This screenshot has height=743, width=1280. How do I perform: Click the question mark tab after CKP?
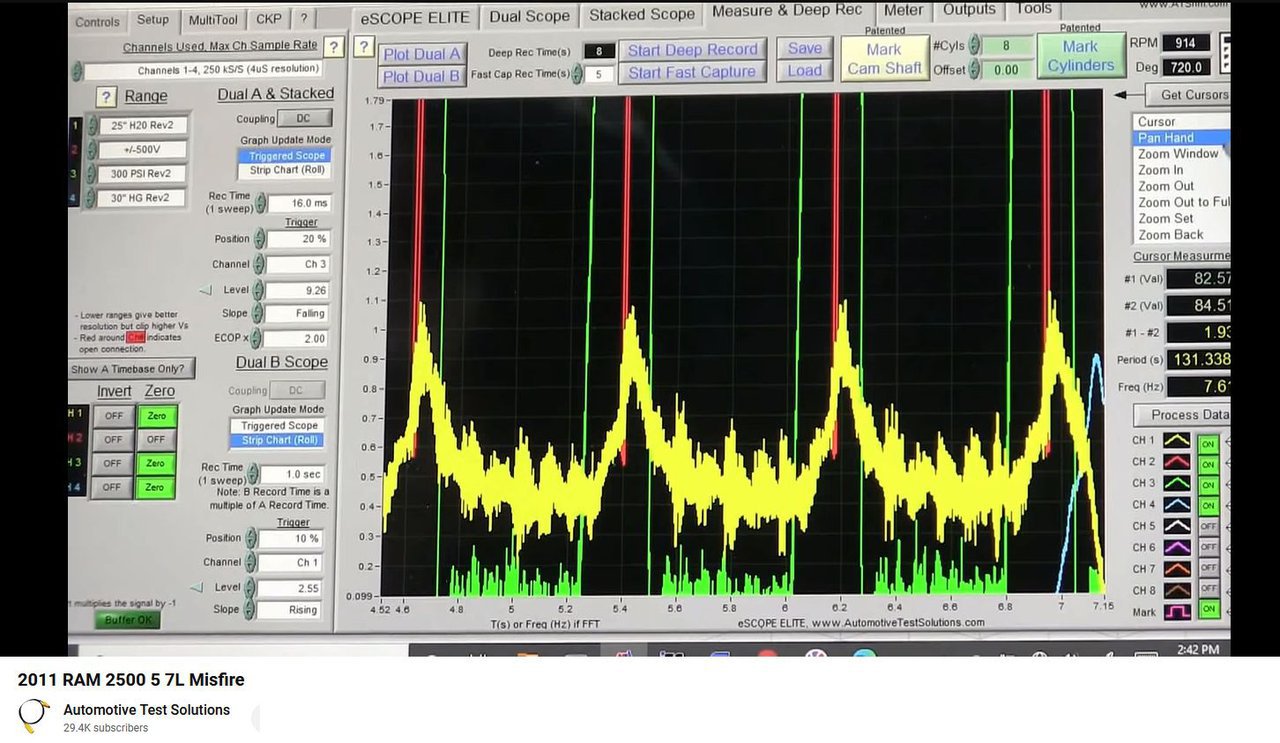point(303,19)
